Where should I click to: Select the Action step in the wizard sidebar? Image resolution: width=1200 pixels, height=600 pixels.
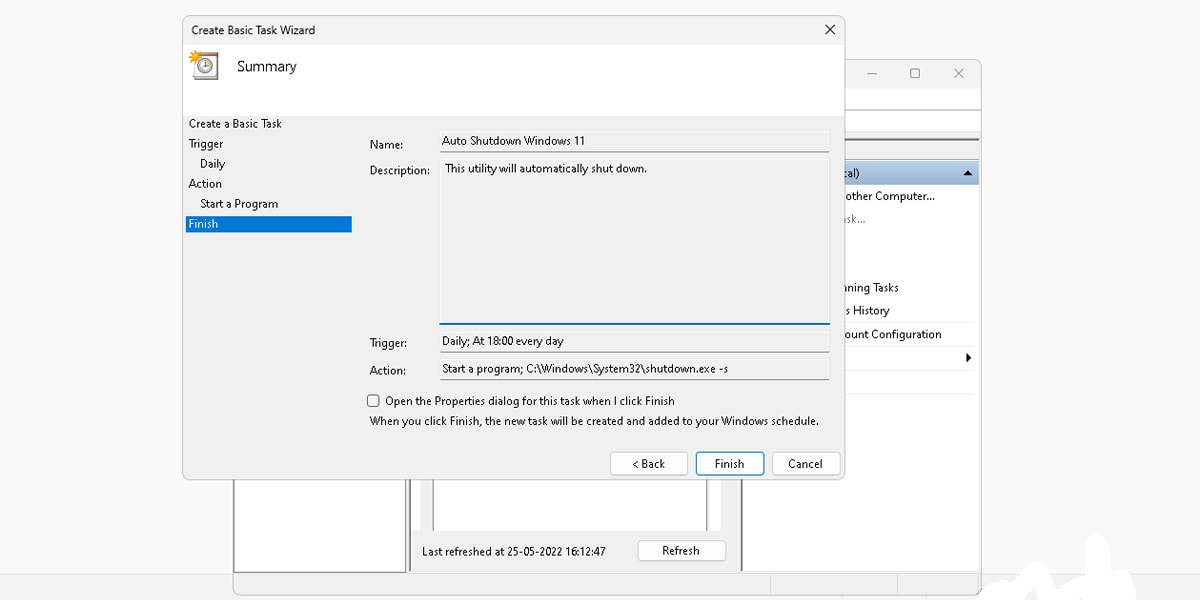click(x=205, y=184)
